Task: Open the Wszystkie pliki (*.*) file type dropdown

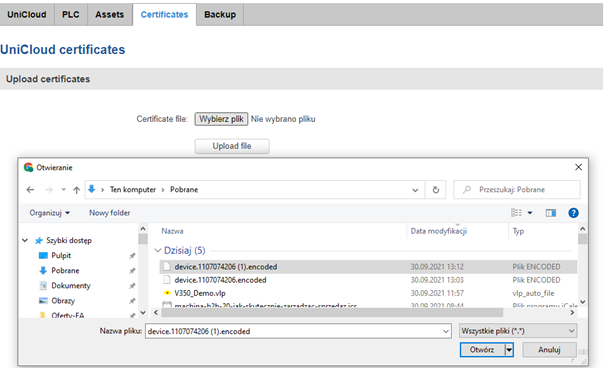Action: click(x=518, y=331)
